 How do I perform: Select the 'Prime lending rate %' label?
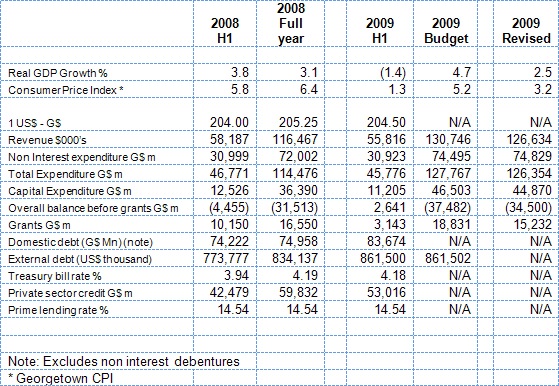click(x=58, y=310)
